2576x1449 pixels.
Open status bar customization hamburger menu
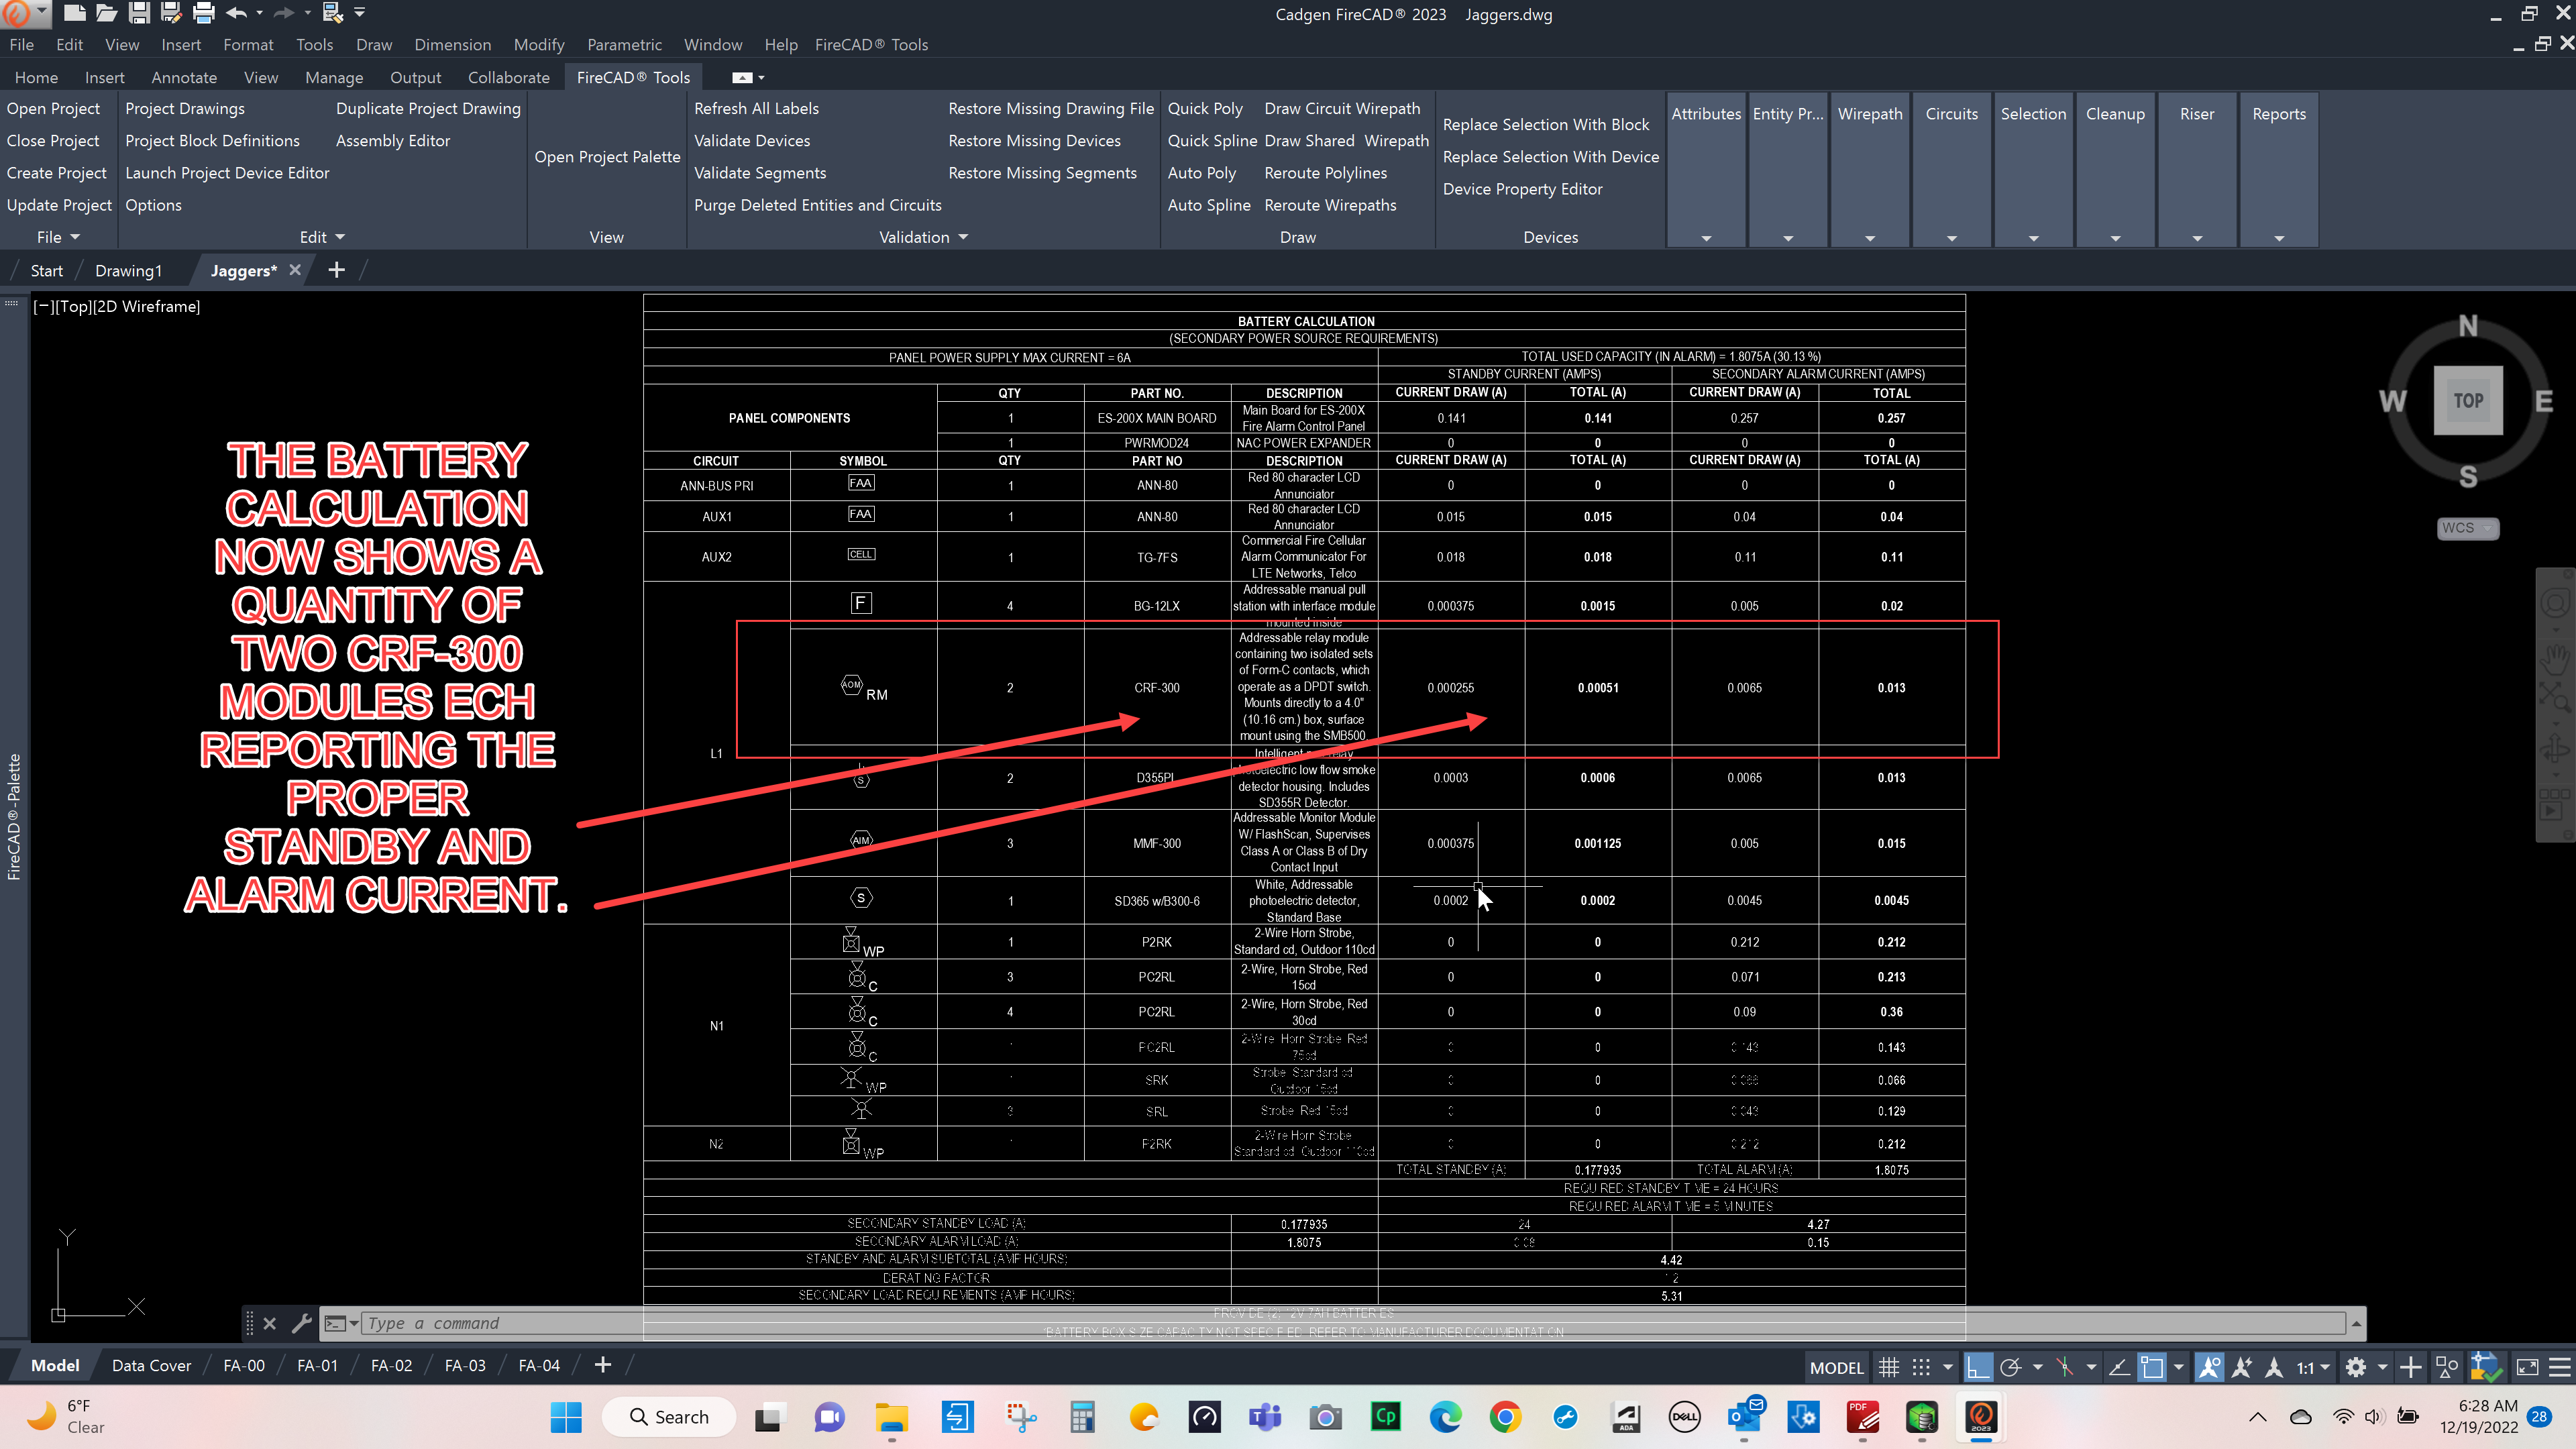[x=2560, y=1367]
